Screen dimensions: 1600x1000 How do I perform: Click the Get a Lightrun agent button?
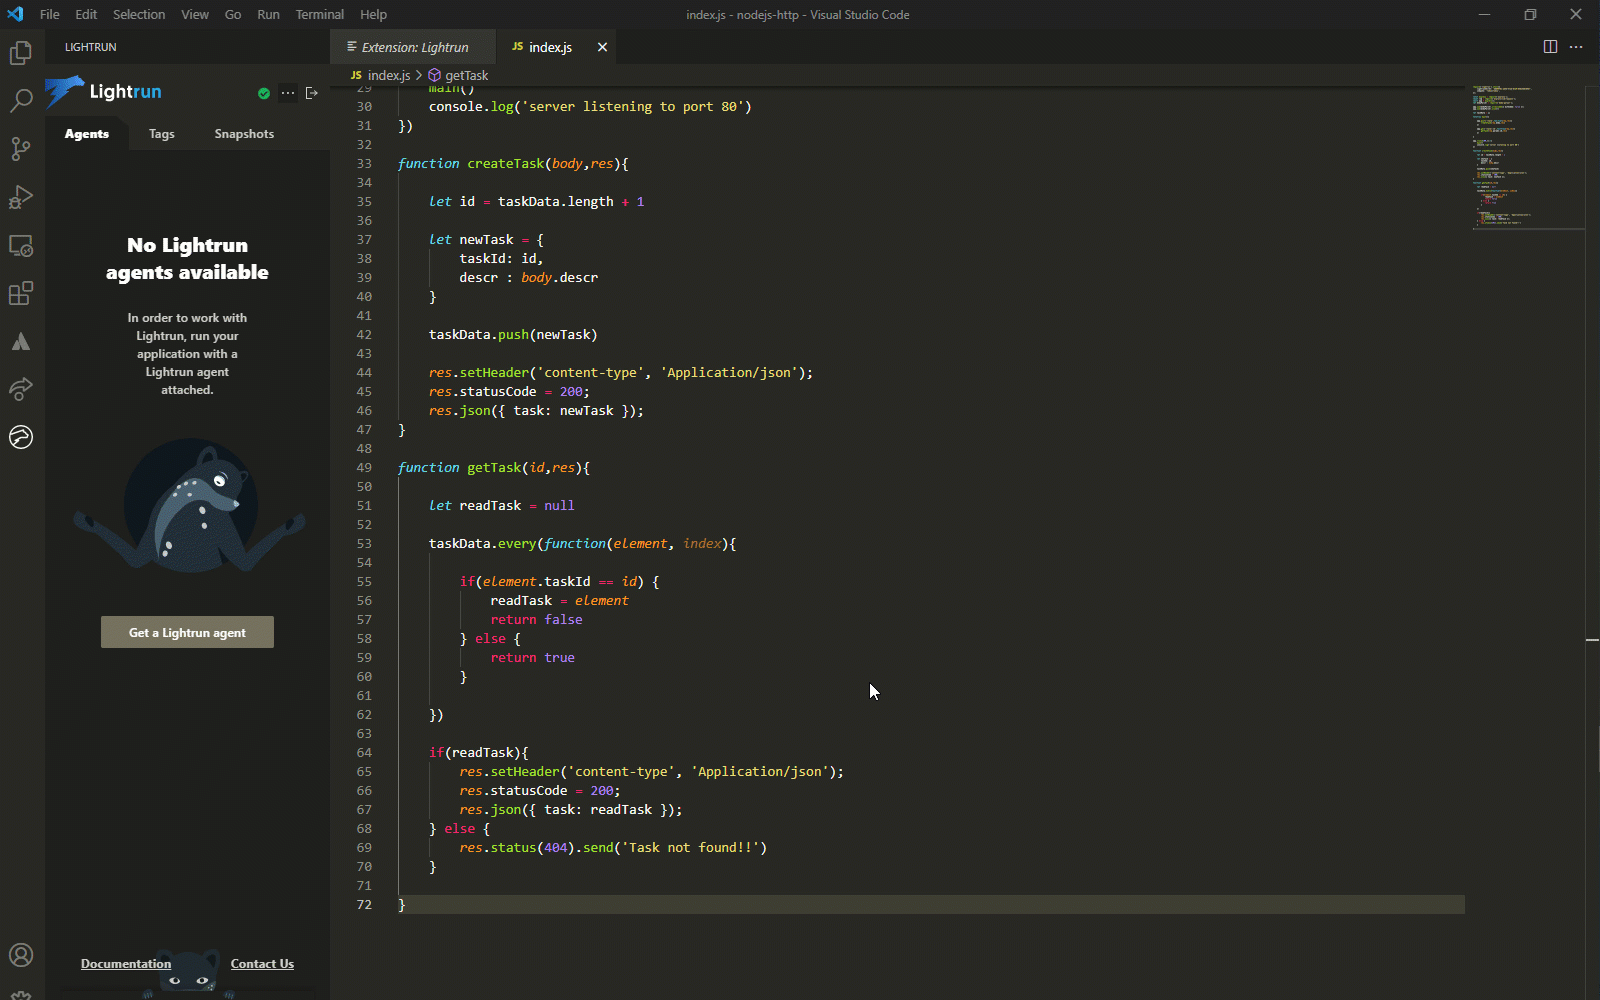(x=187, y=632)
